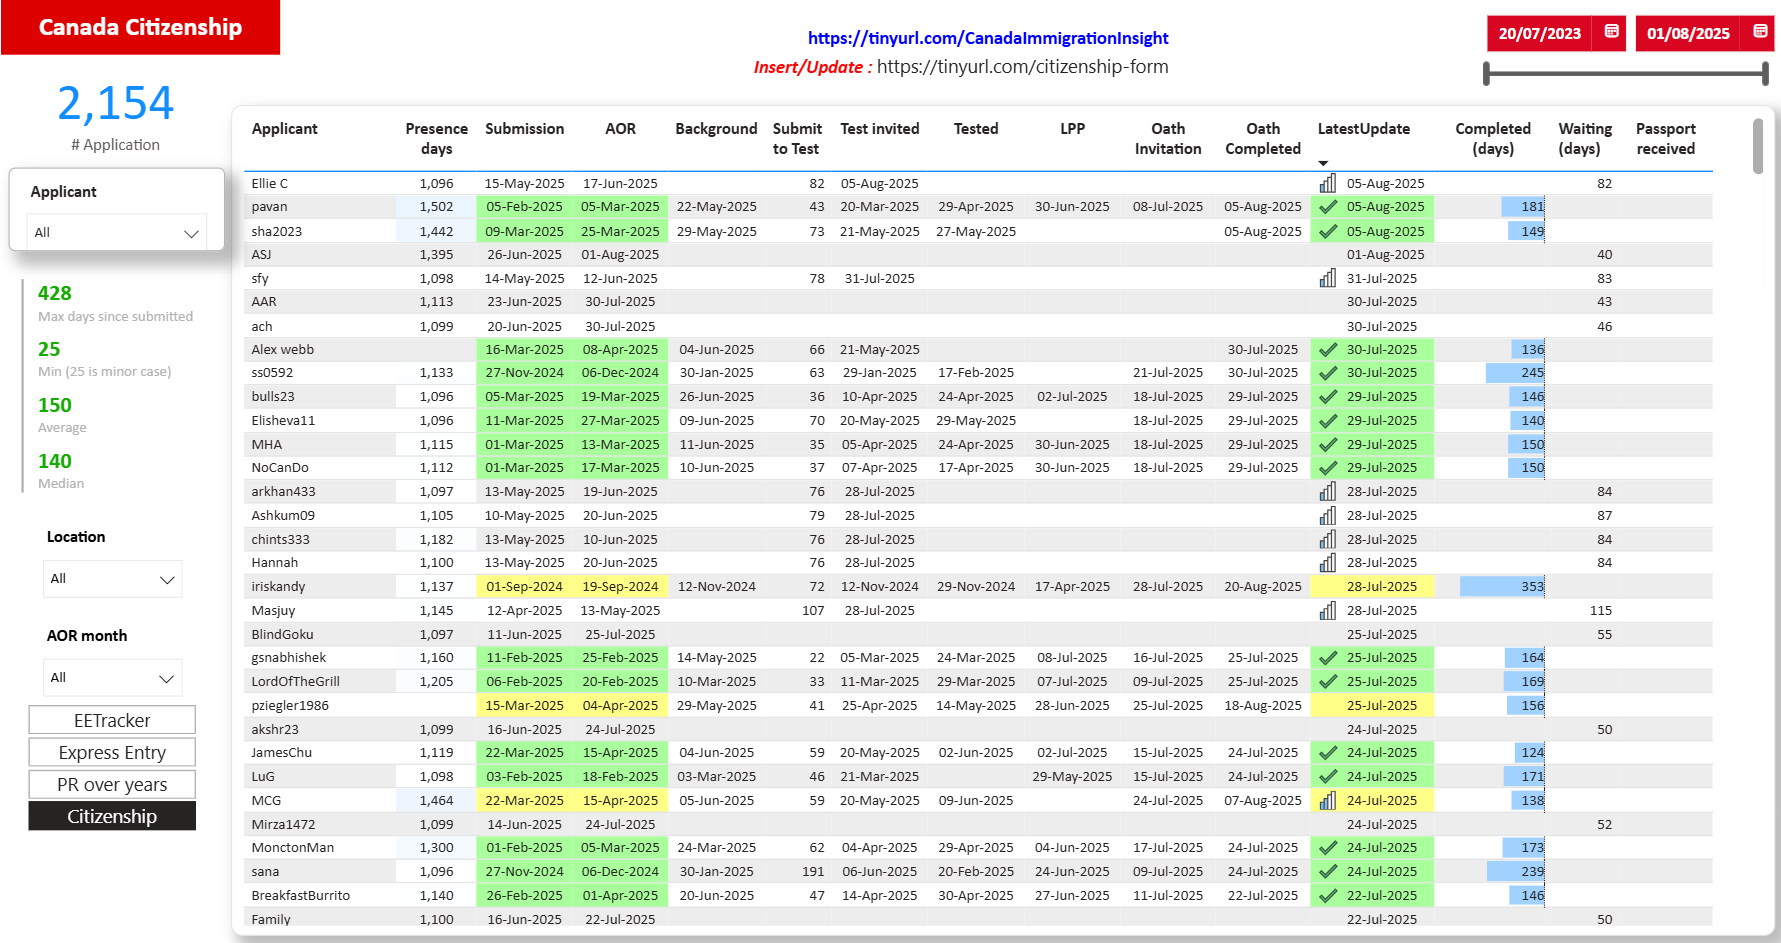This screenshot has height=943, width=1781.
Task: Click the green checkmark in sha2023 row
Action: tap(1328, 231)
